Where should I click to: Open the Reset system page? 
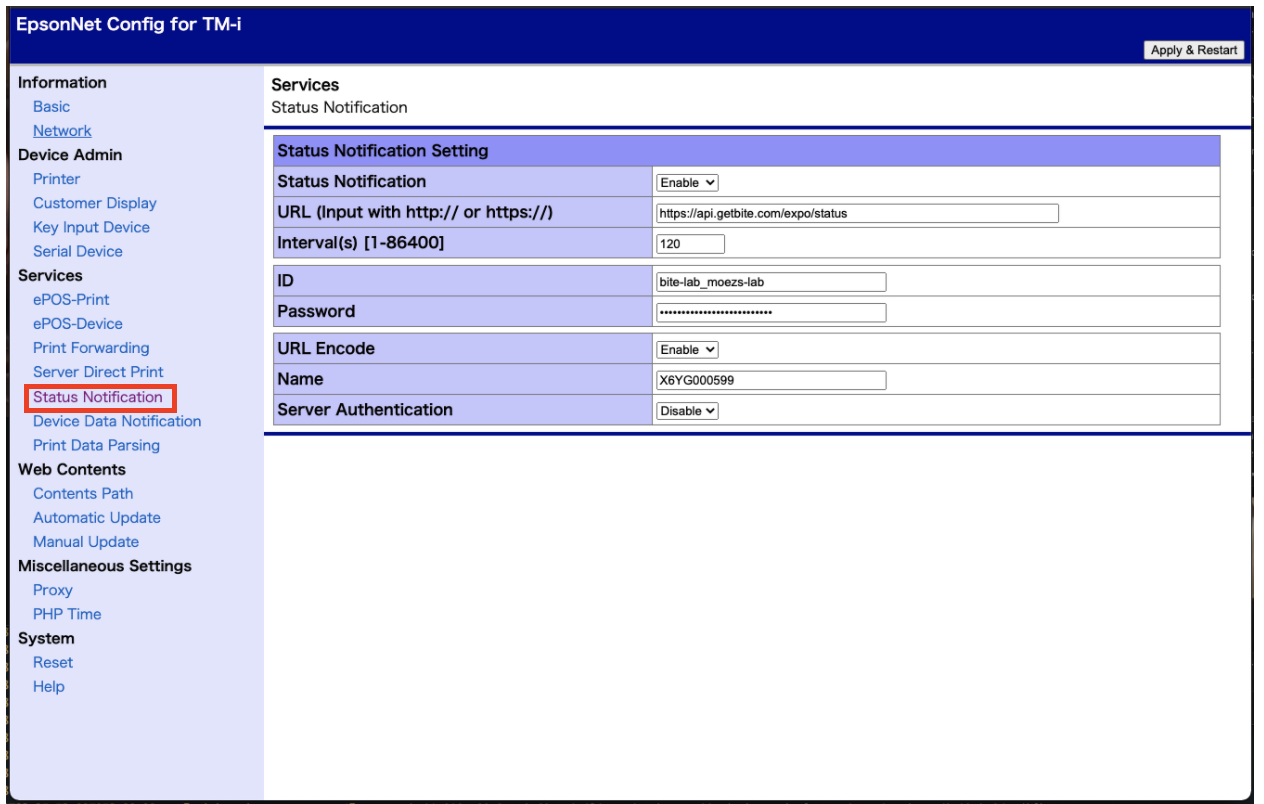pos(53,662)
